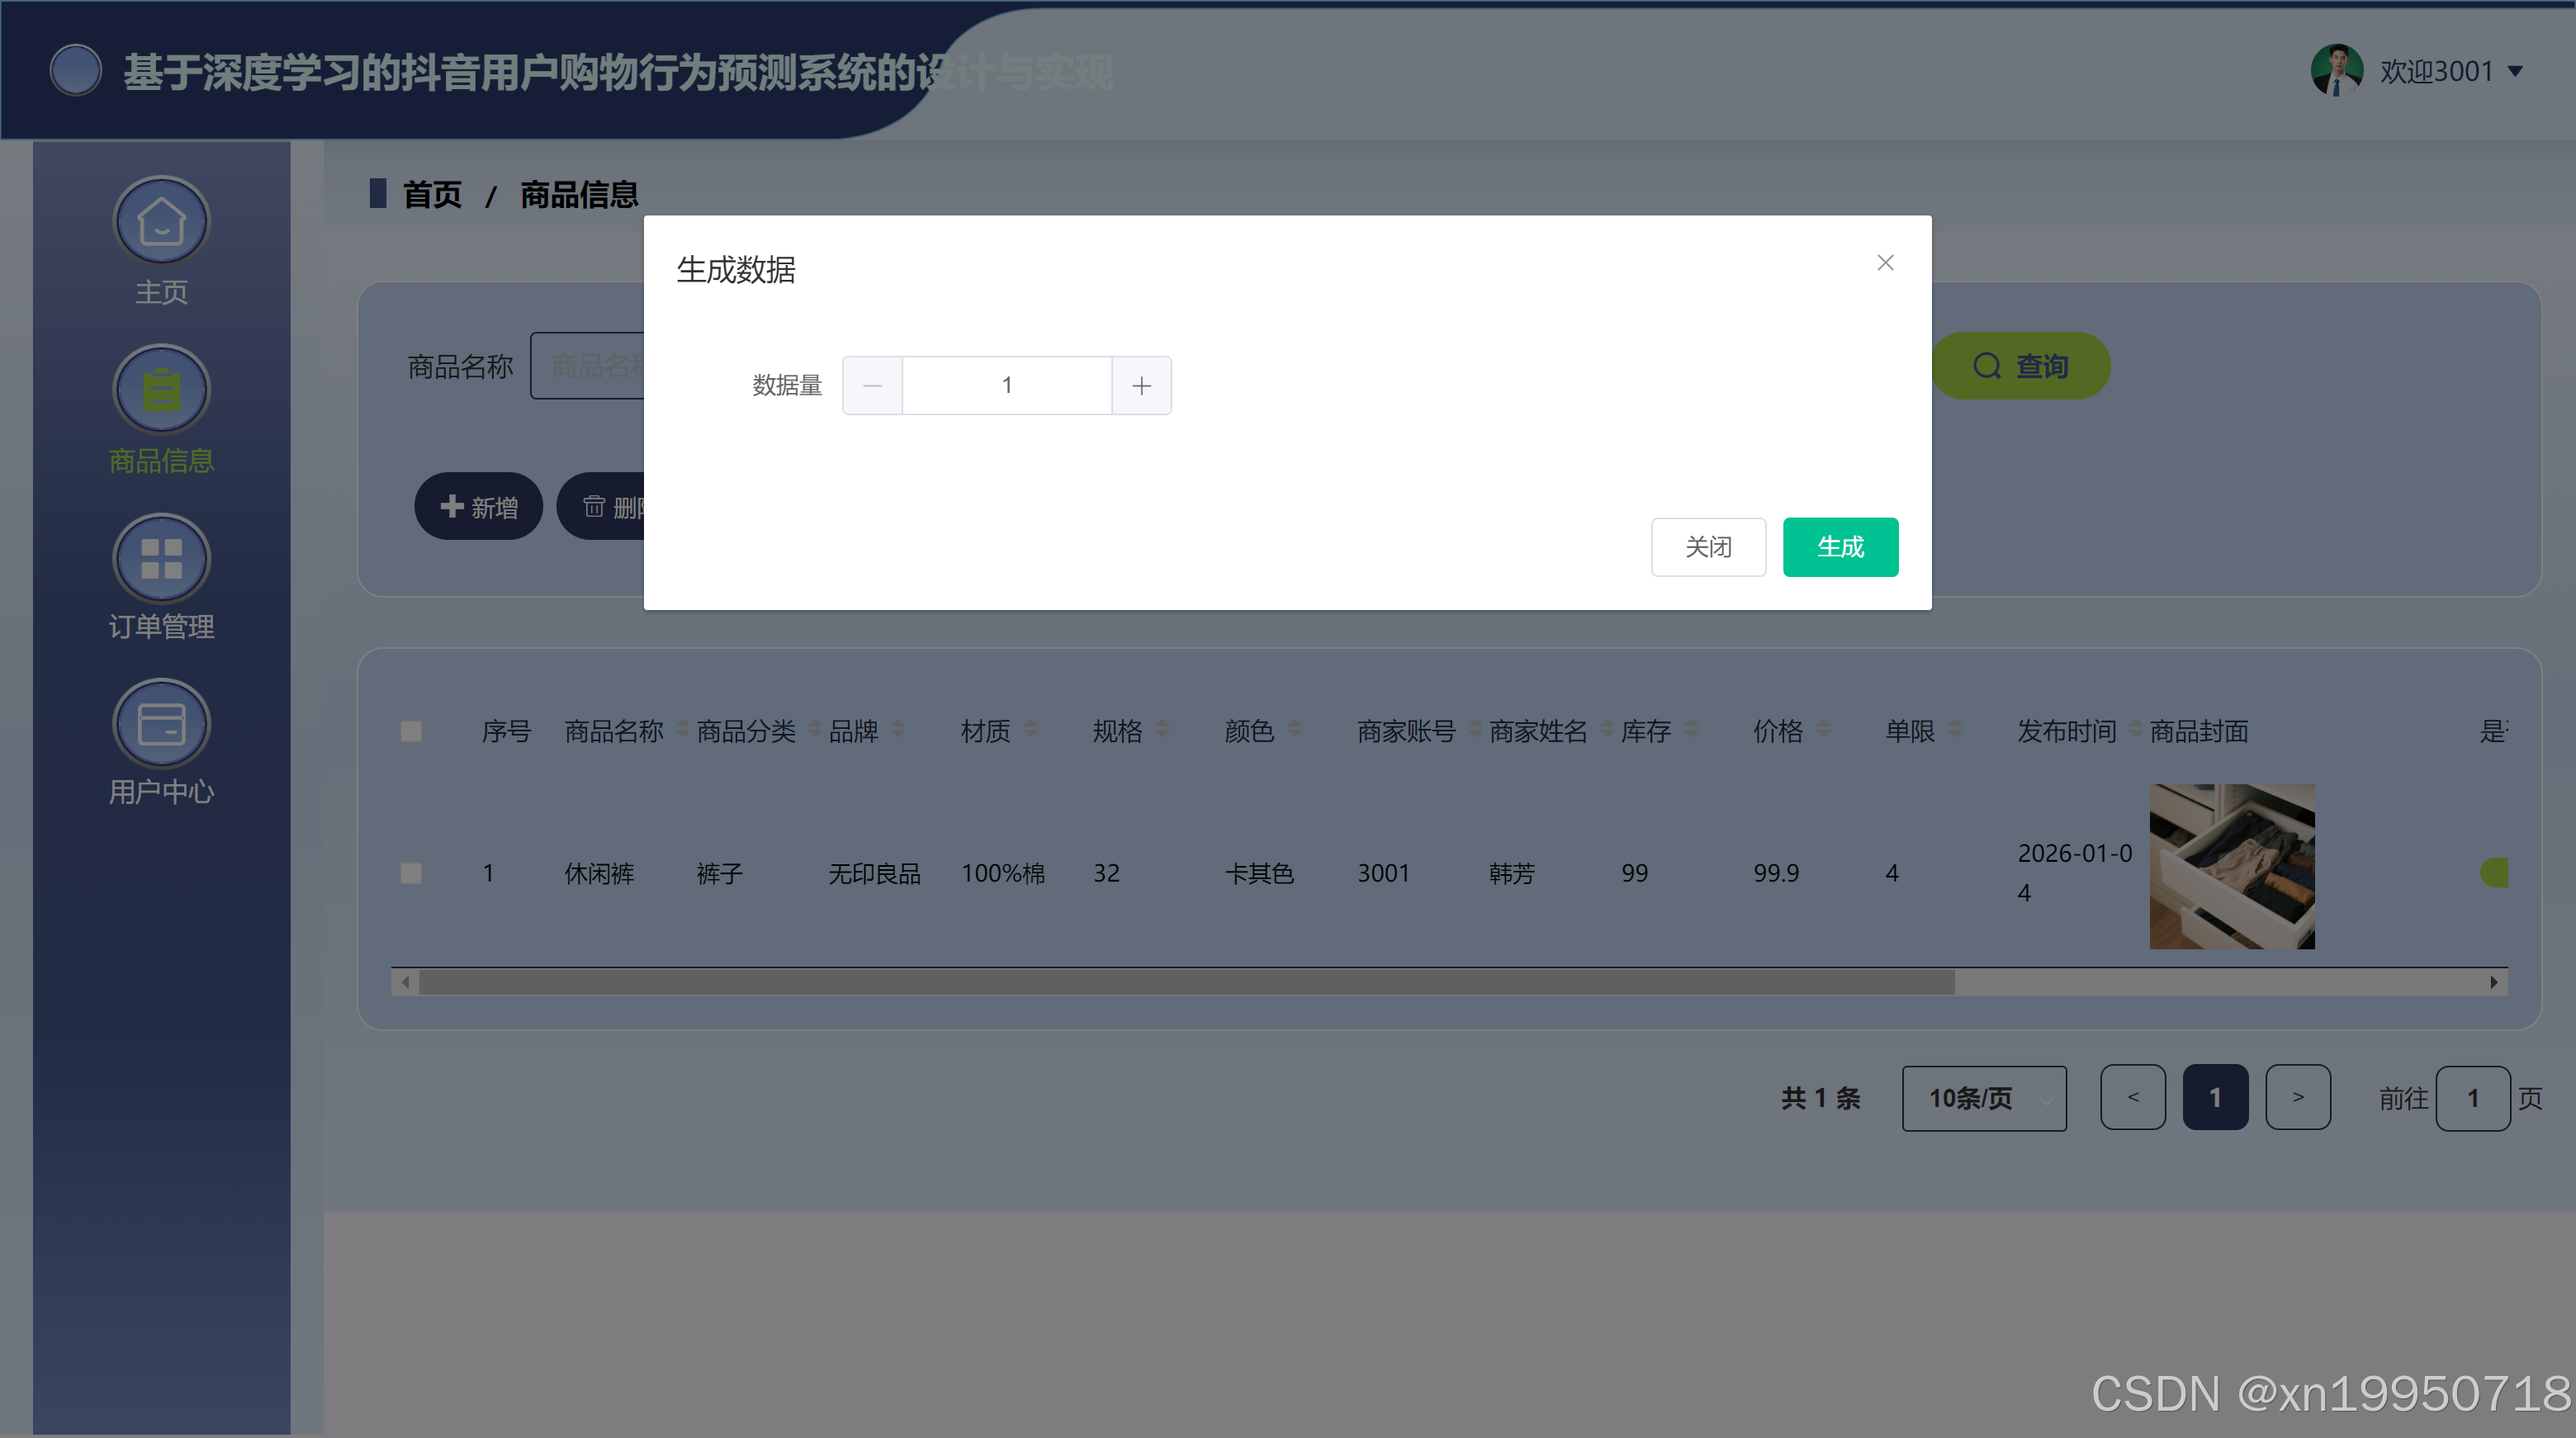Toggle the green switch in the 休闲裤 row
The image size is (2576, 1438).
click(2494, 872)
